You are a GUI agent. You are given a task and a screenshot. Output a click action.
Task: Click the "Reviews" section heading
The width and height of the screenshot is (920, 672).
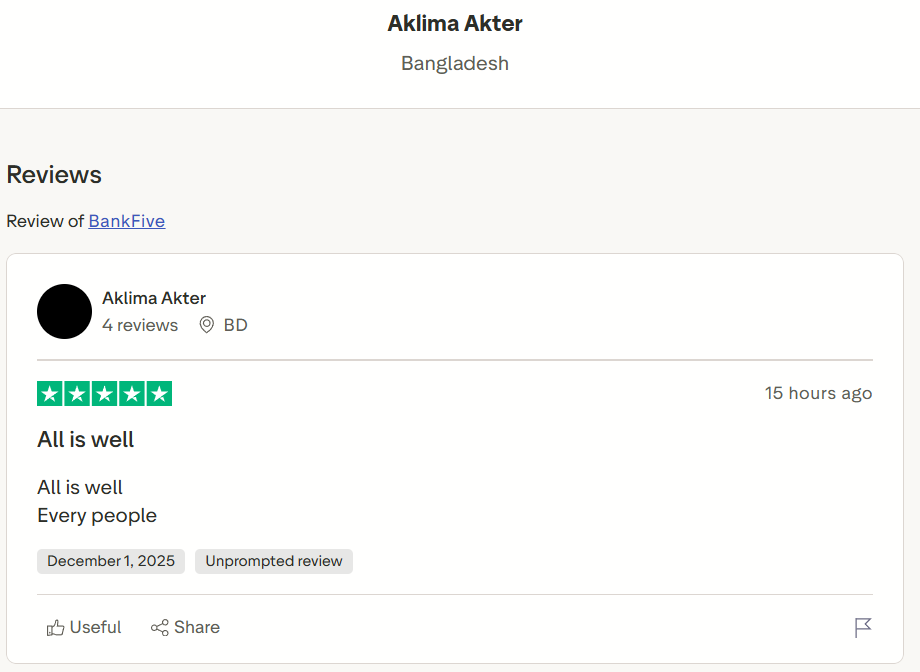(54, 175)
